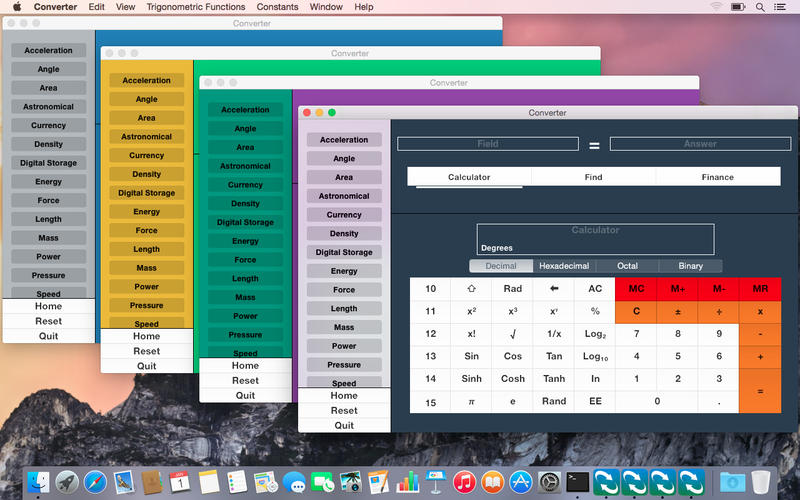Open Terminal in the dock

click(578, 482)
